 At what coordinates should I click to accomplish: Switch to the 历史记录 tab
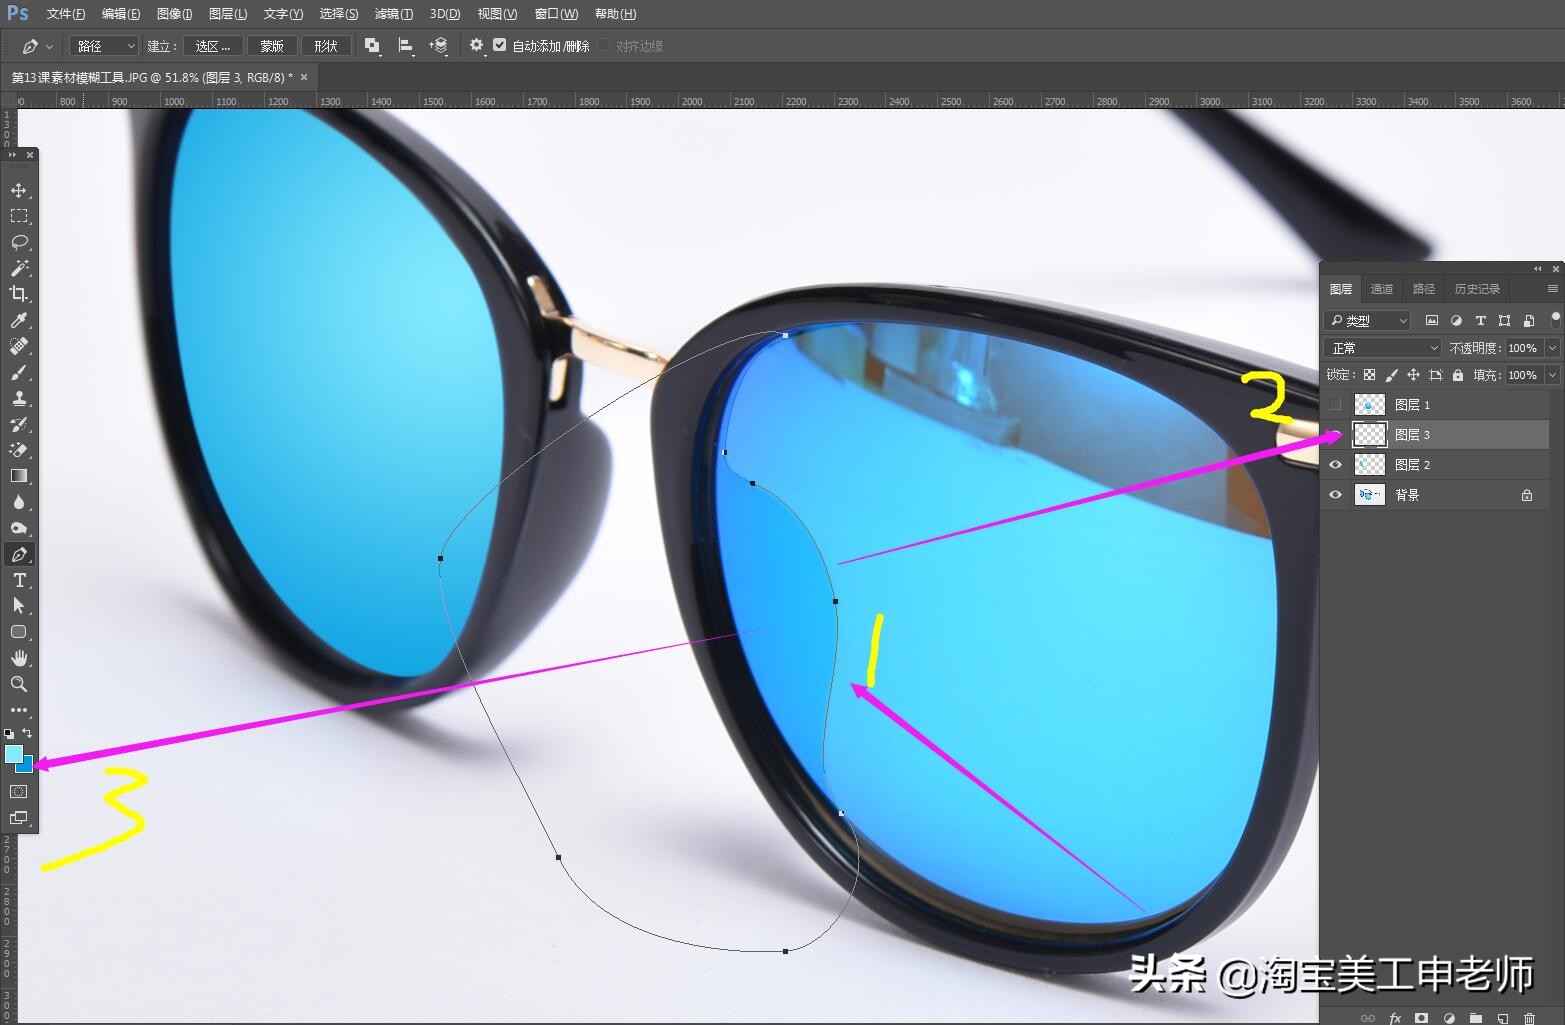click(x=1477, y=289)
